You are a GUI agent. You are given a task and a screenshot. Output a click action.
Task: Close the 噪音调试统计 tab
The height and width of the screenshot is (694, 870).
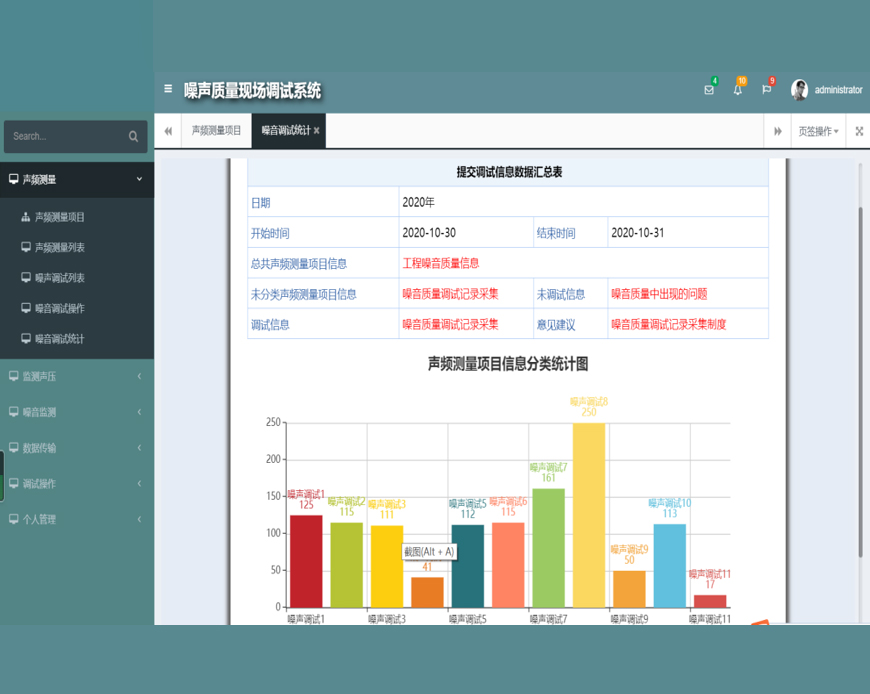pos(317,131)
